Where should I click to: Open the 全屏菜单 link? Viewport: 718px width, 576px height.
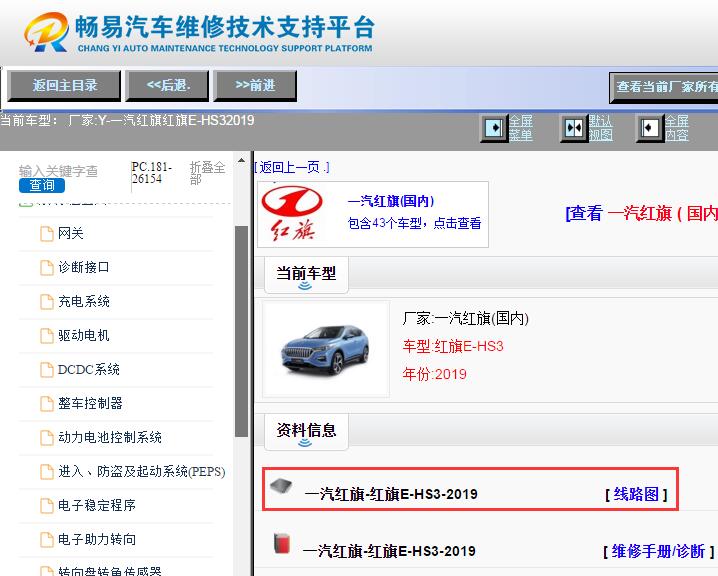point(521,128)
